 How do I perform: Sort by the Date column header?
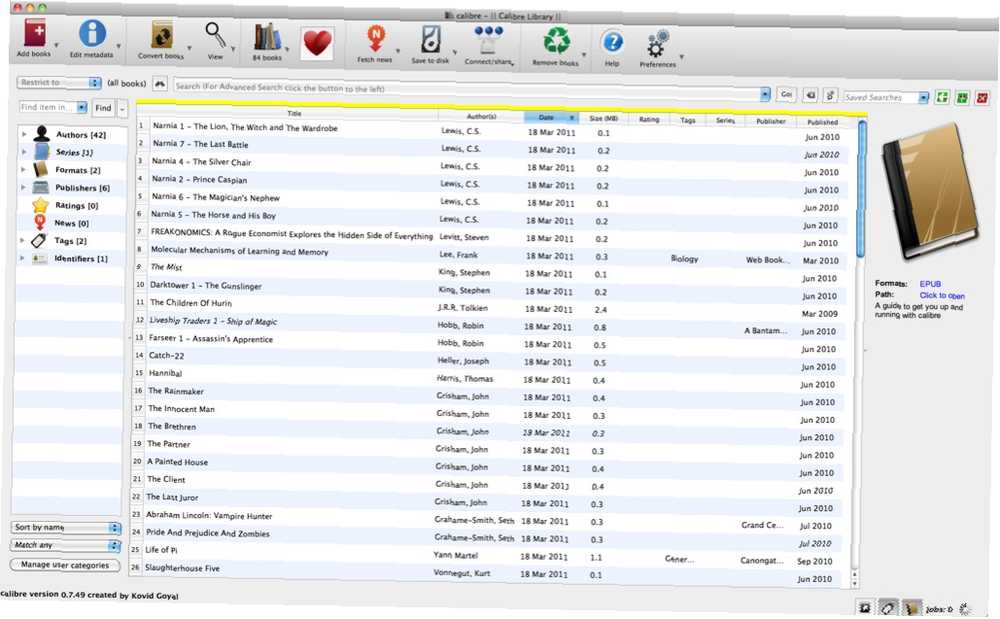pos(551,118)
